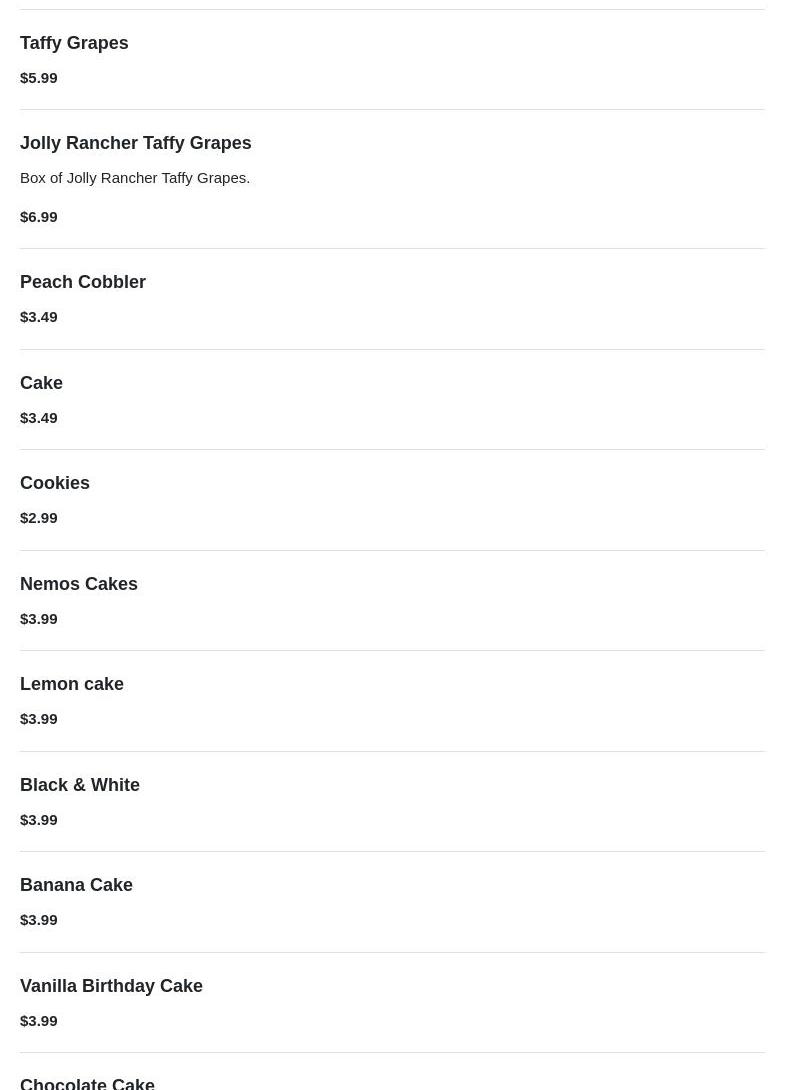Open the plain Cake menu item
This screenshot has height=1090, width=785.
[x=41, y=383]
